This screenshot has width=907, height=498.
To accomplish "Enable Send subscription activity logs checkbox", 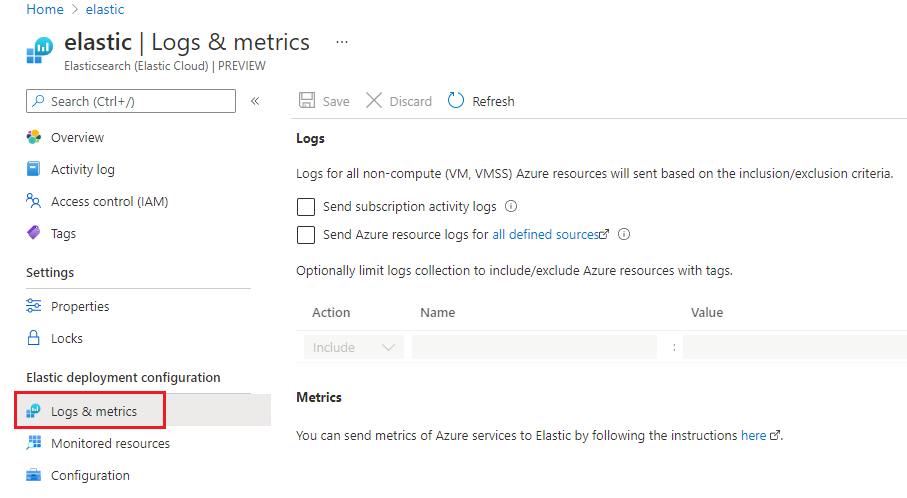I will (306, 207).
